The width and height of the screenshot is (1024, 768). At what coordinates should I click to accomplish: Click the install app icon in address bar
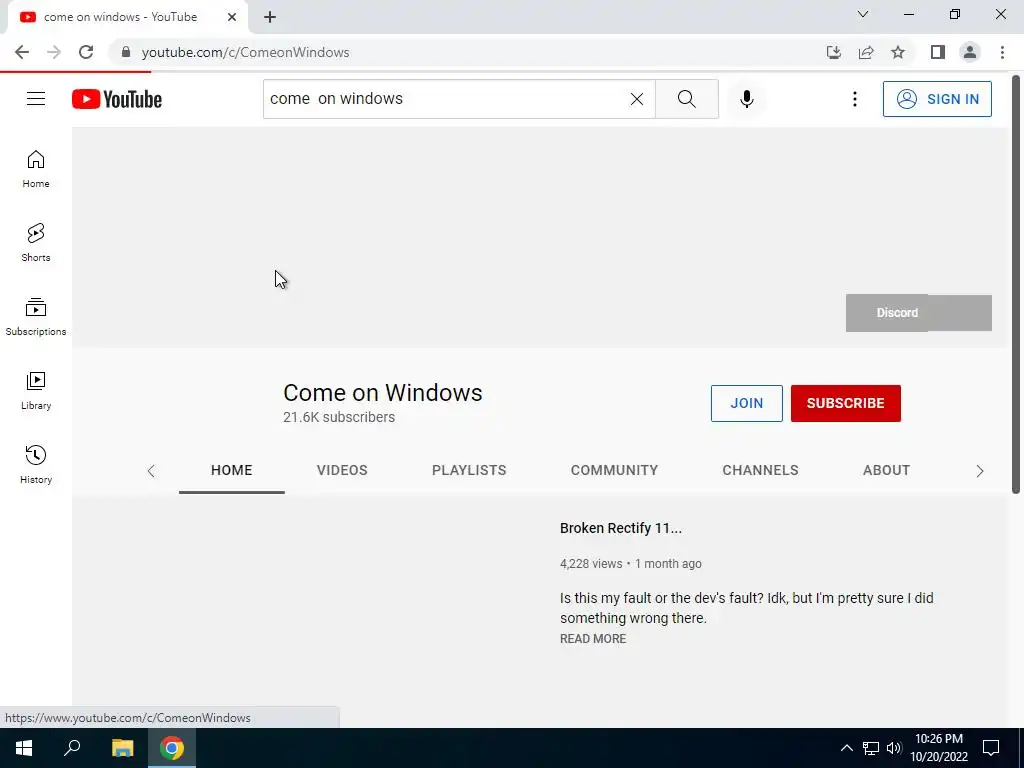point(833,52)
